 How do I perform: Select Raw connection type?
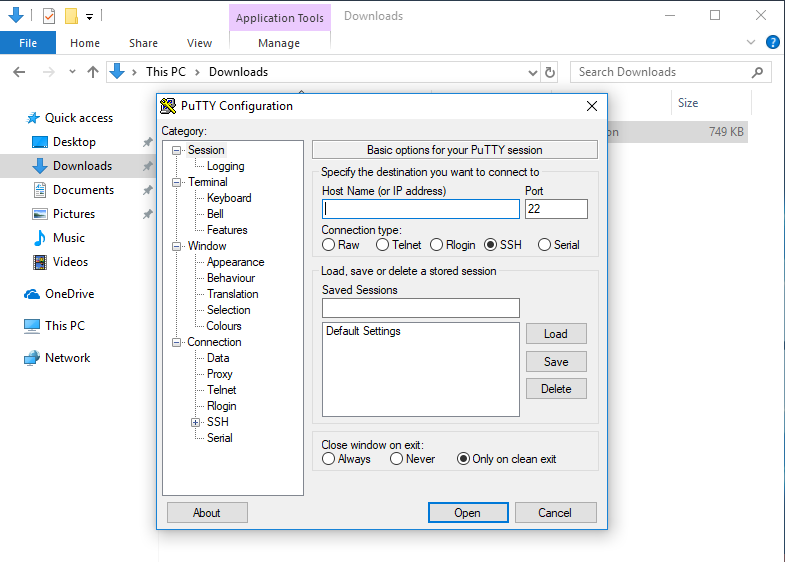tap(328, 245)
